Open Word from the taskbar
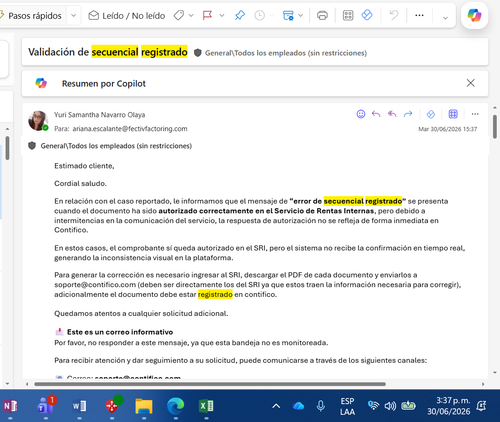500x422 pixels. pos(79,406)
